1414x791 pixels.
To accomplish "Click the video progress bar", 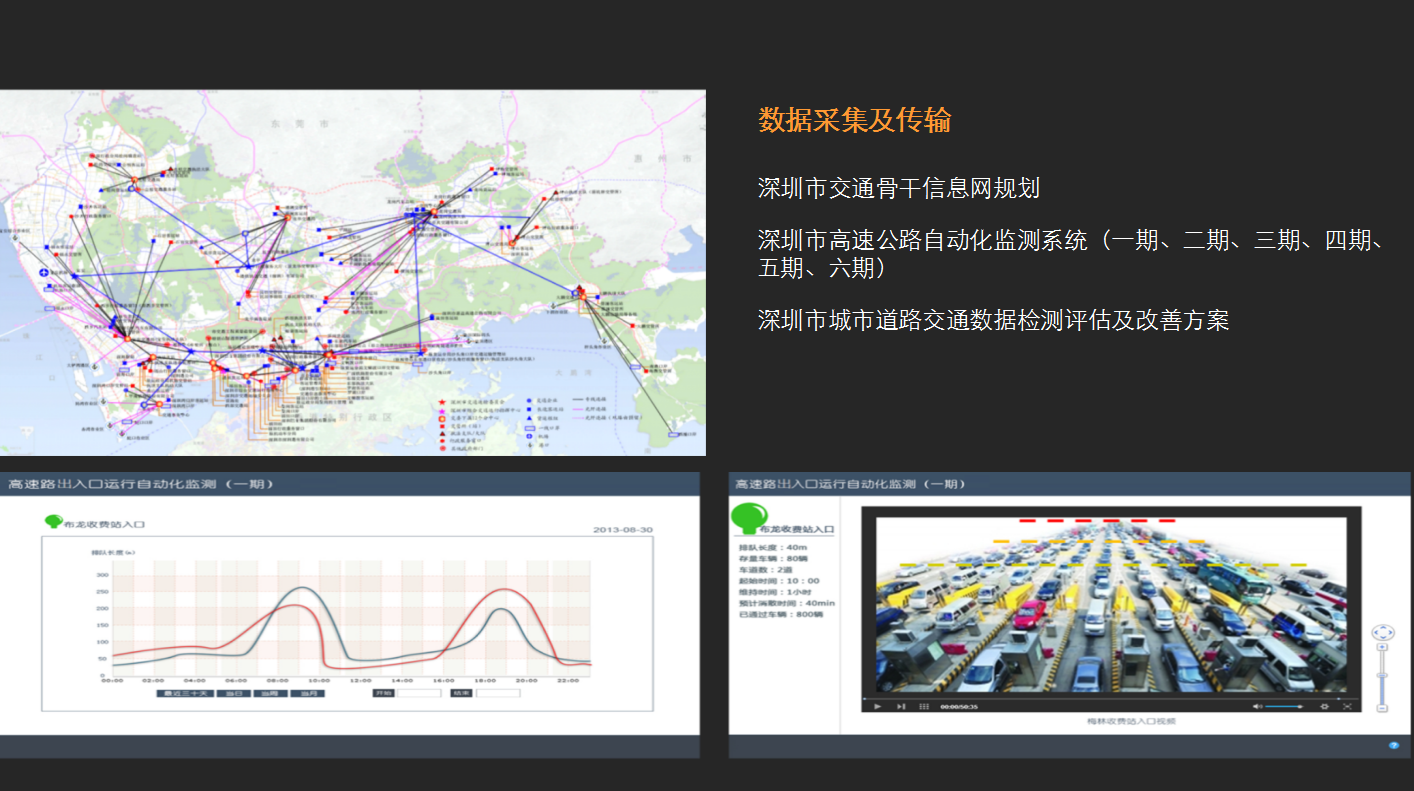I will pos(1110,698).
